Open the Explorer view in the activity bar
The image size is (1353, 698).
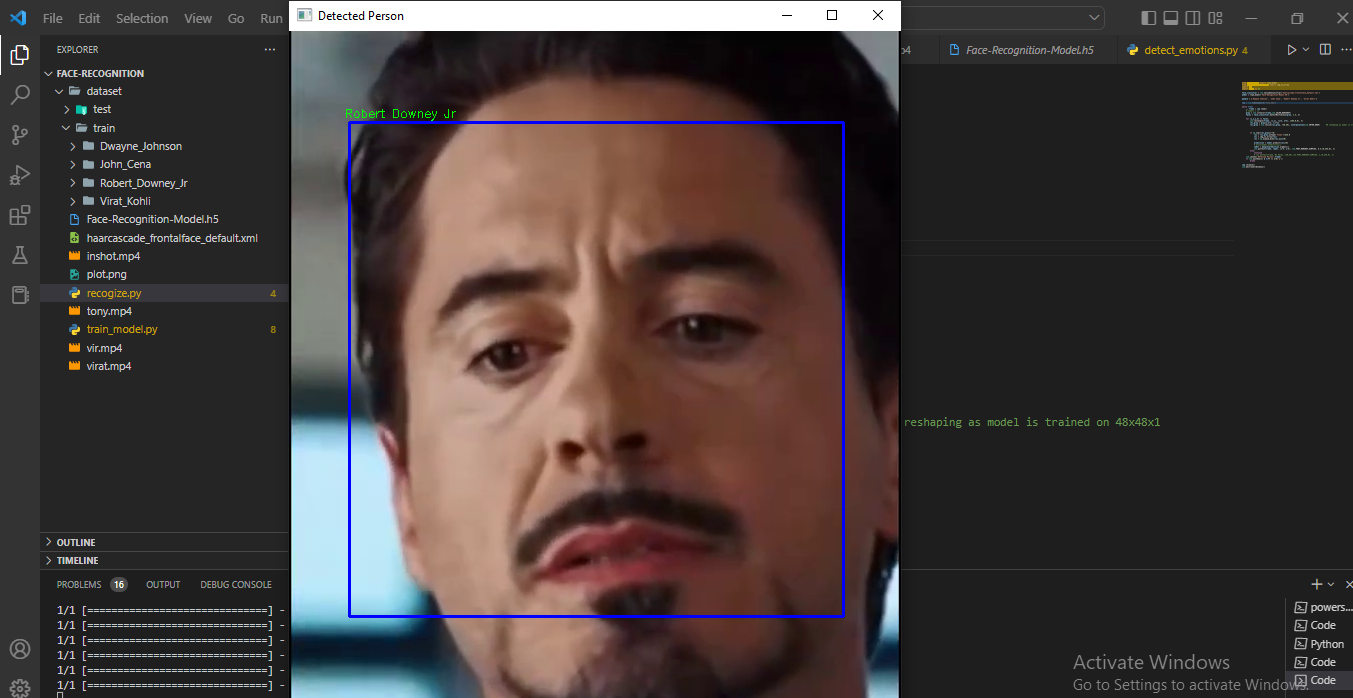pos(20,55)
